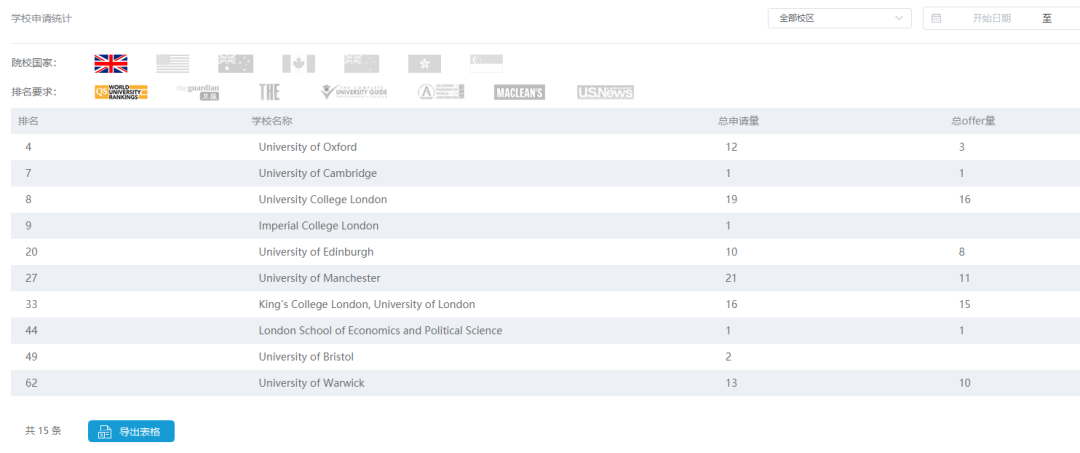
Task: Select the Singapore flag filter
Action: (486, 63)
